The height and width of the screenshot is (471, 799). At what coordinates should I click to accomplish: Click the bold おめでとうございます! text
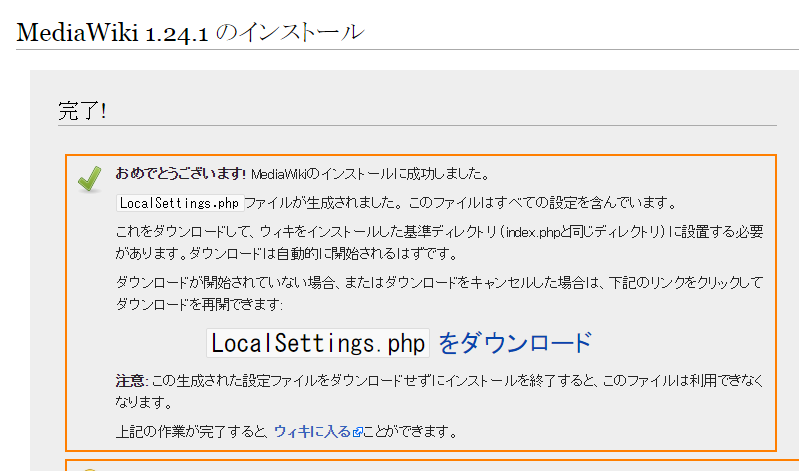tap(181, 174)
